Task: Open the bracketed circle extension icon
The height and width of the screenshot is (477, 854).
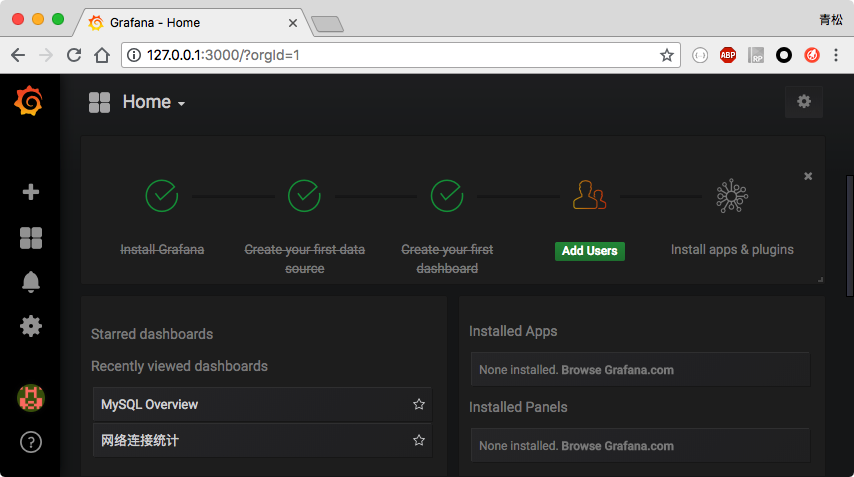Action: [x=700, y=55]
